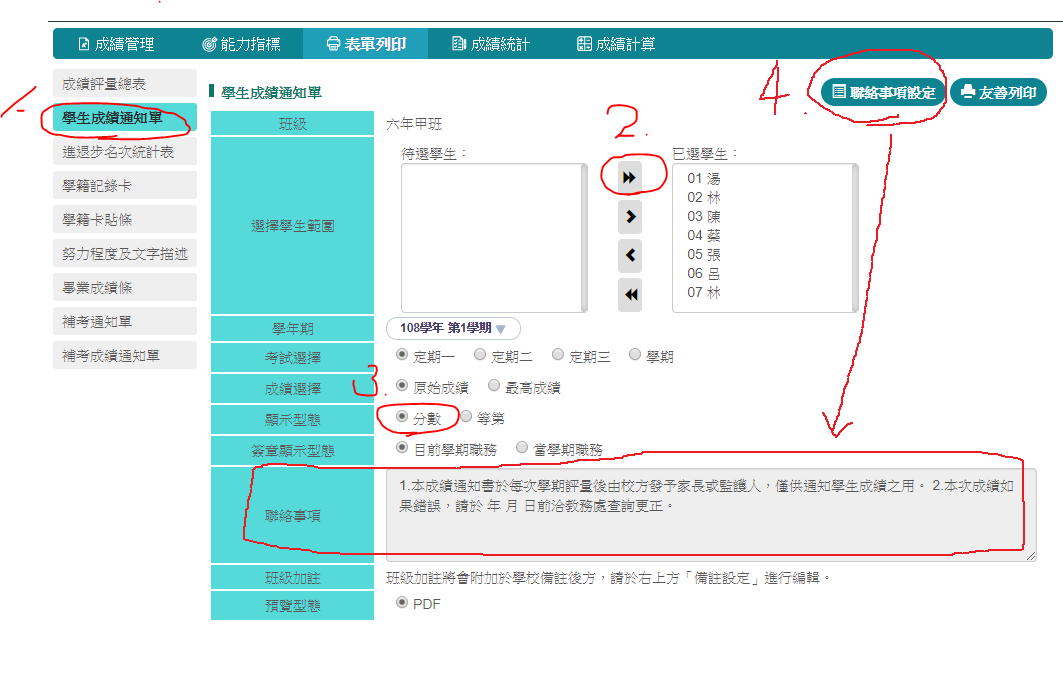The width and height of the screenshot is (1063, 699).
Task: Switch to the 能力指標 tab
Action: pos(241,44)
